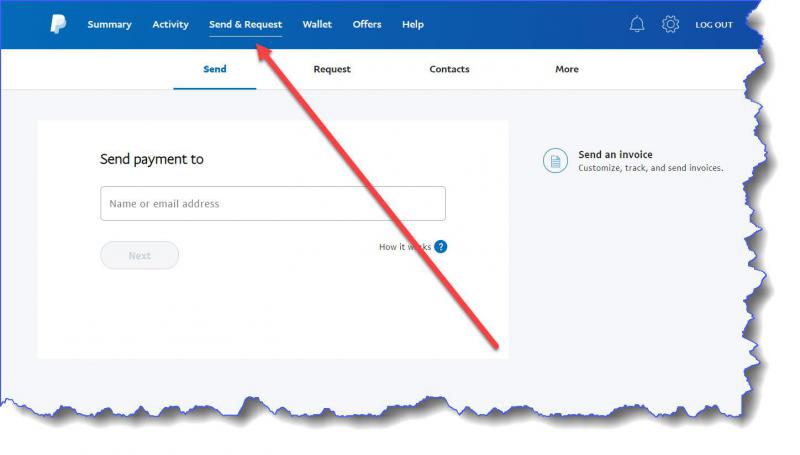Select Send & Request in top navigation
Image resolution: width=800 pixels, height=455 pixels.
245,25
